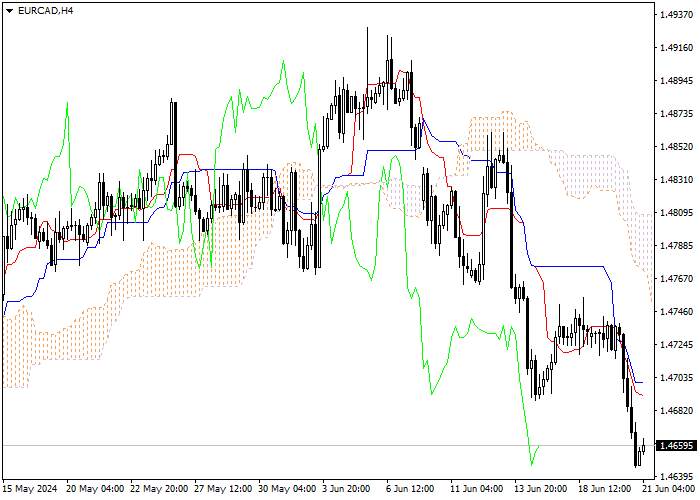
Task: Click the 1.46395 price scale value
Action: [x=677, y=475]
